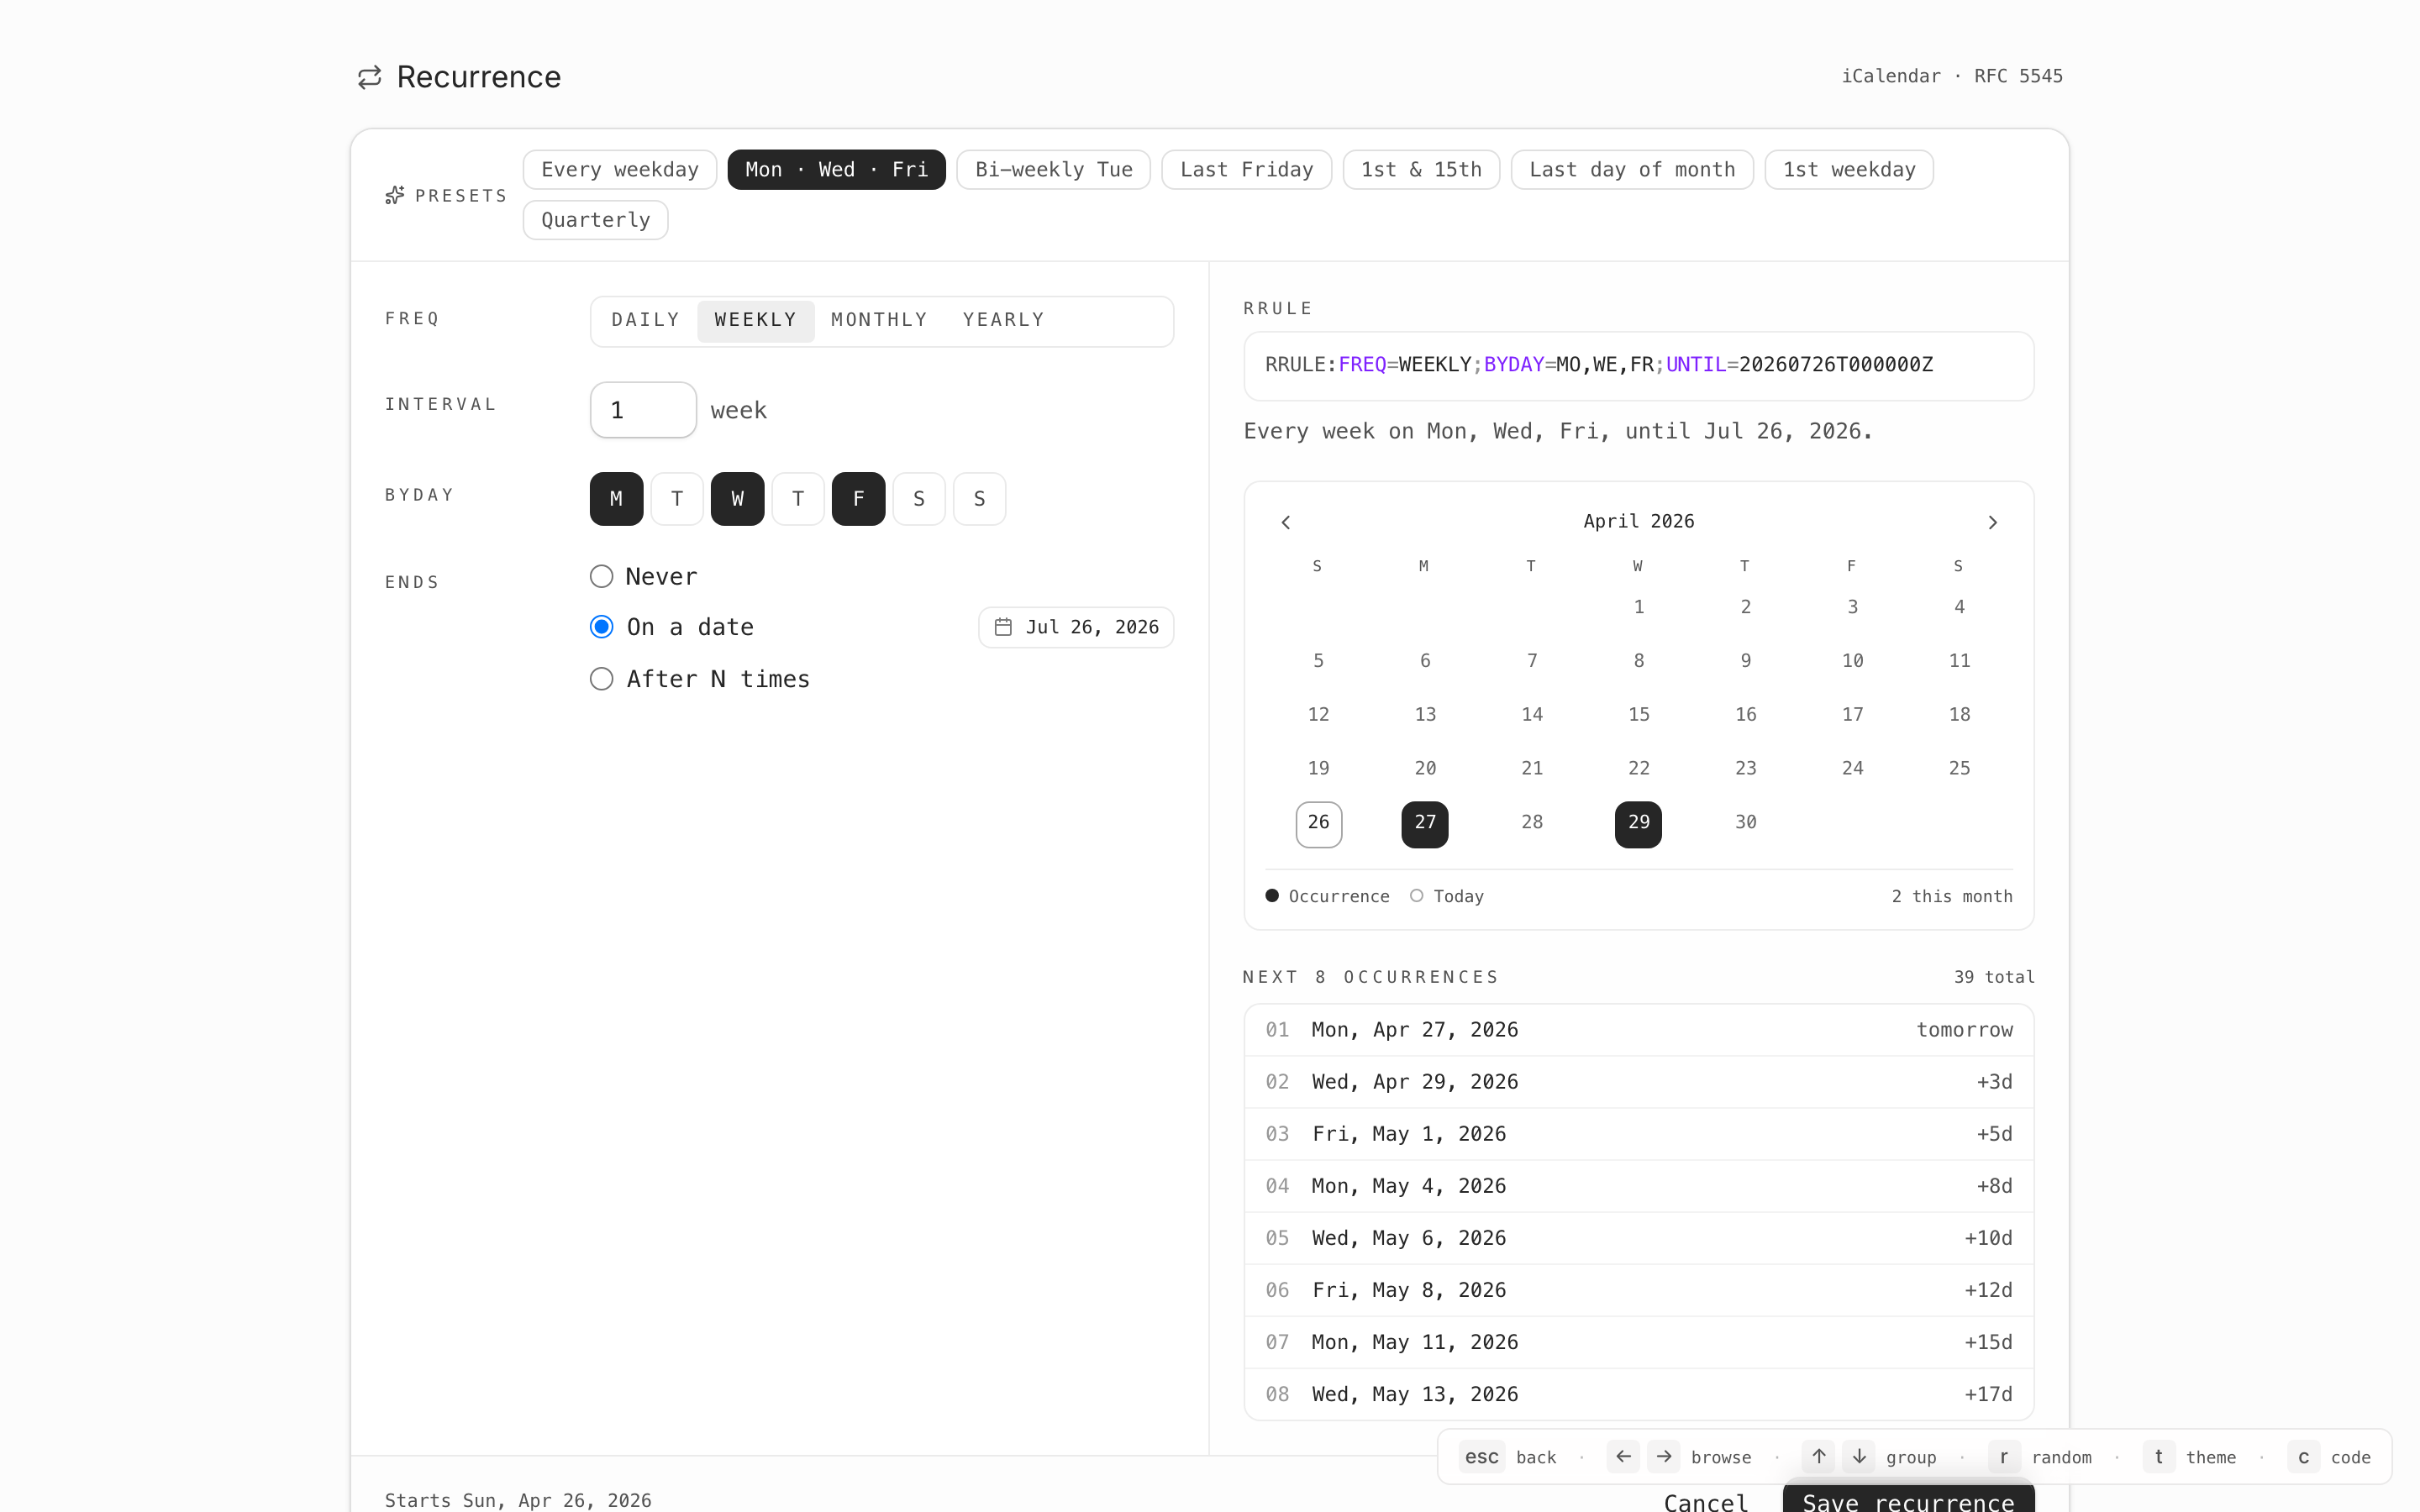Select the Never ends radio option

pos(601,577)
